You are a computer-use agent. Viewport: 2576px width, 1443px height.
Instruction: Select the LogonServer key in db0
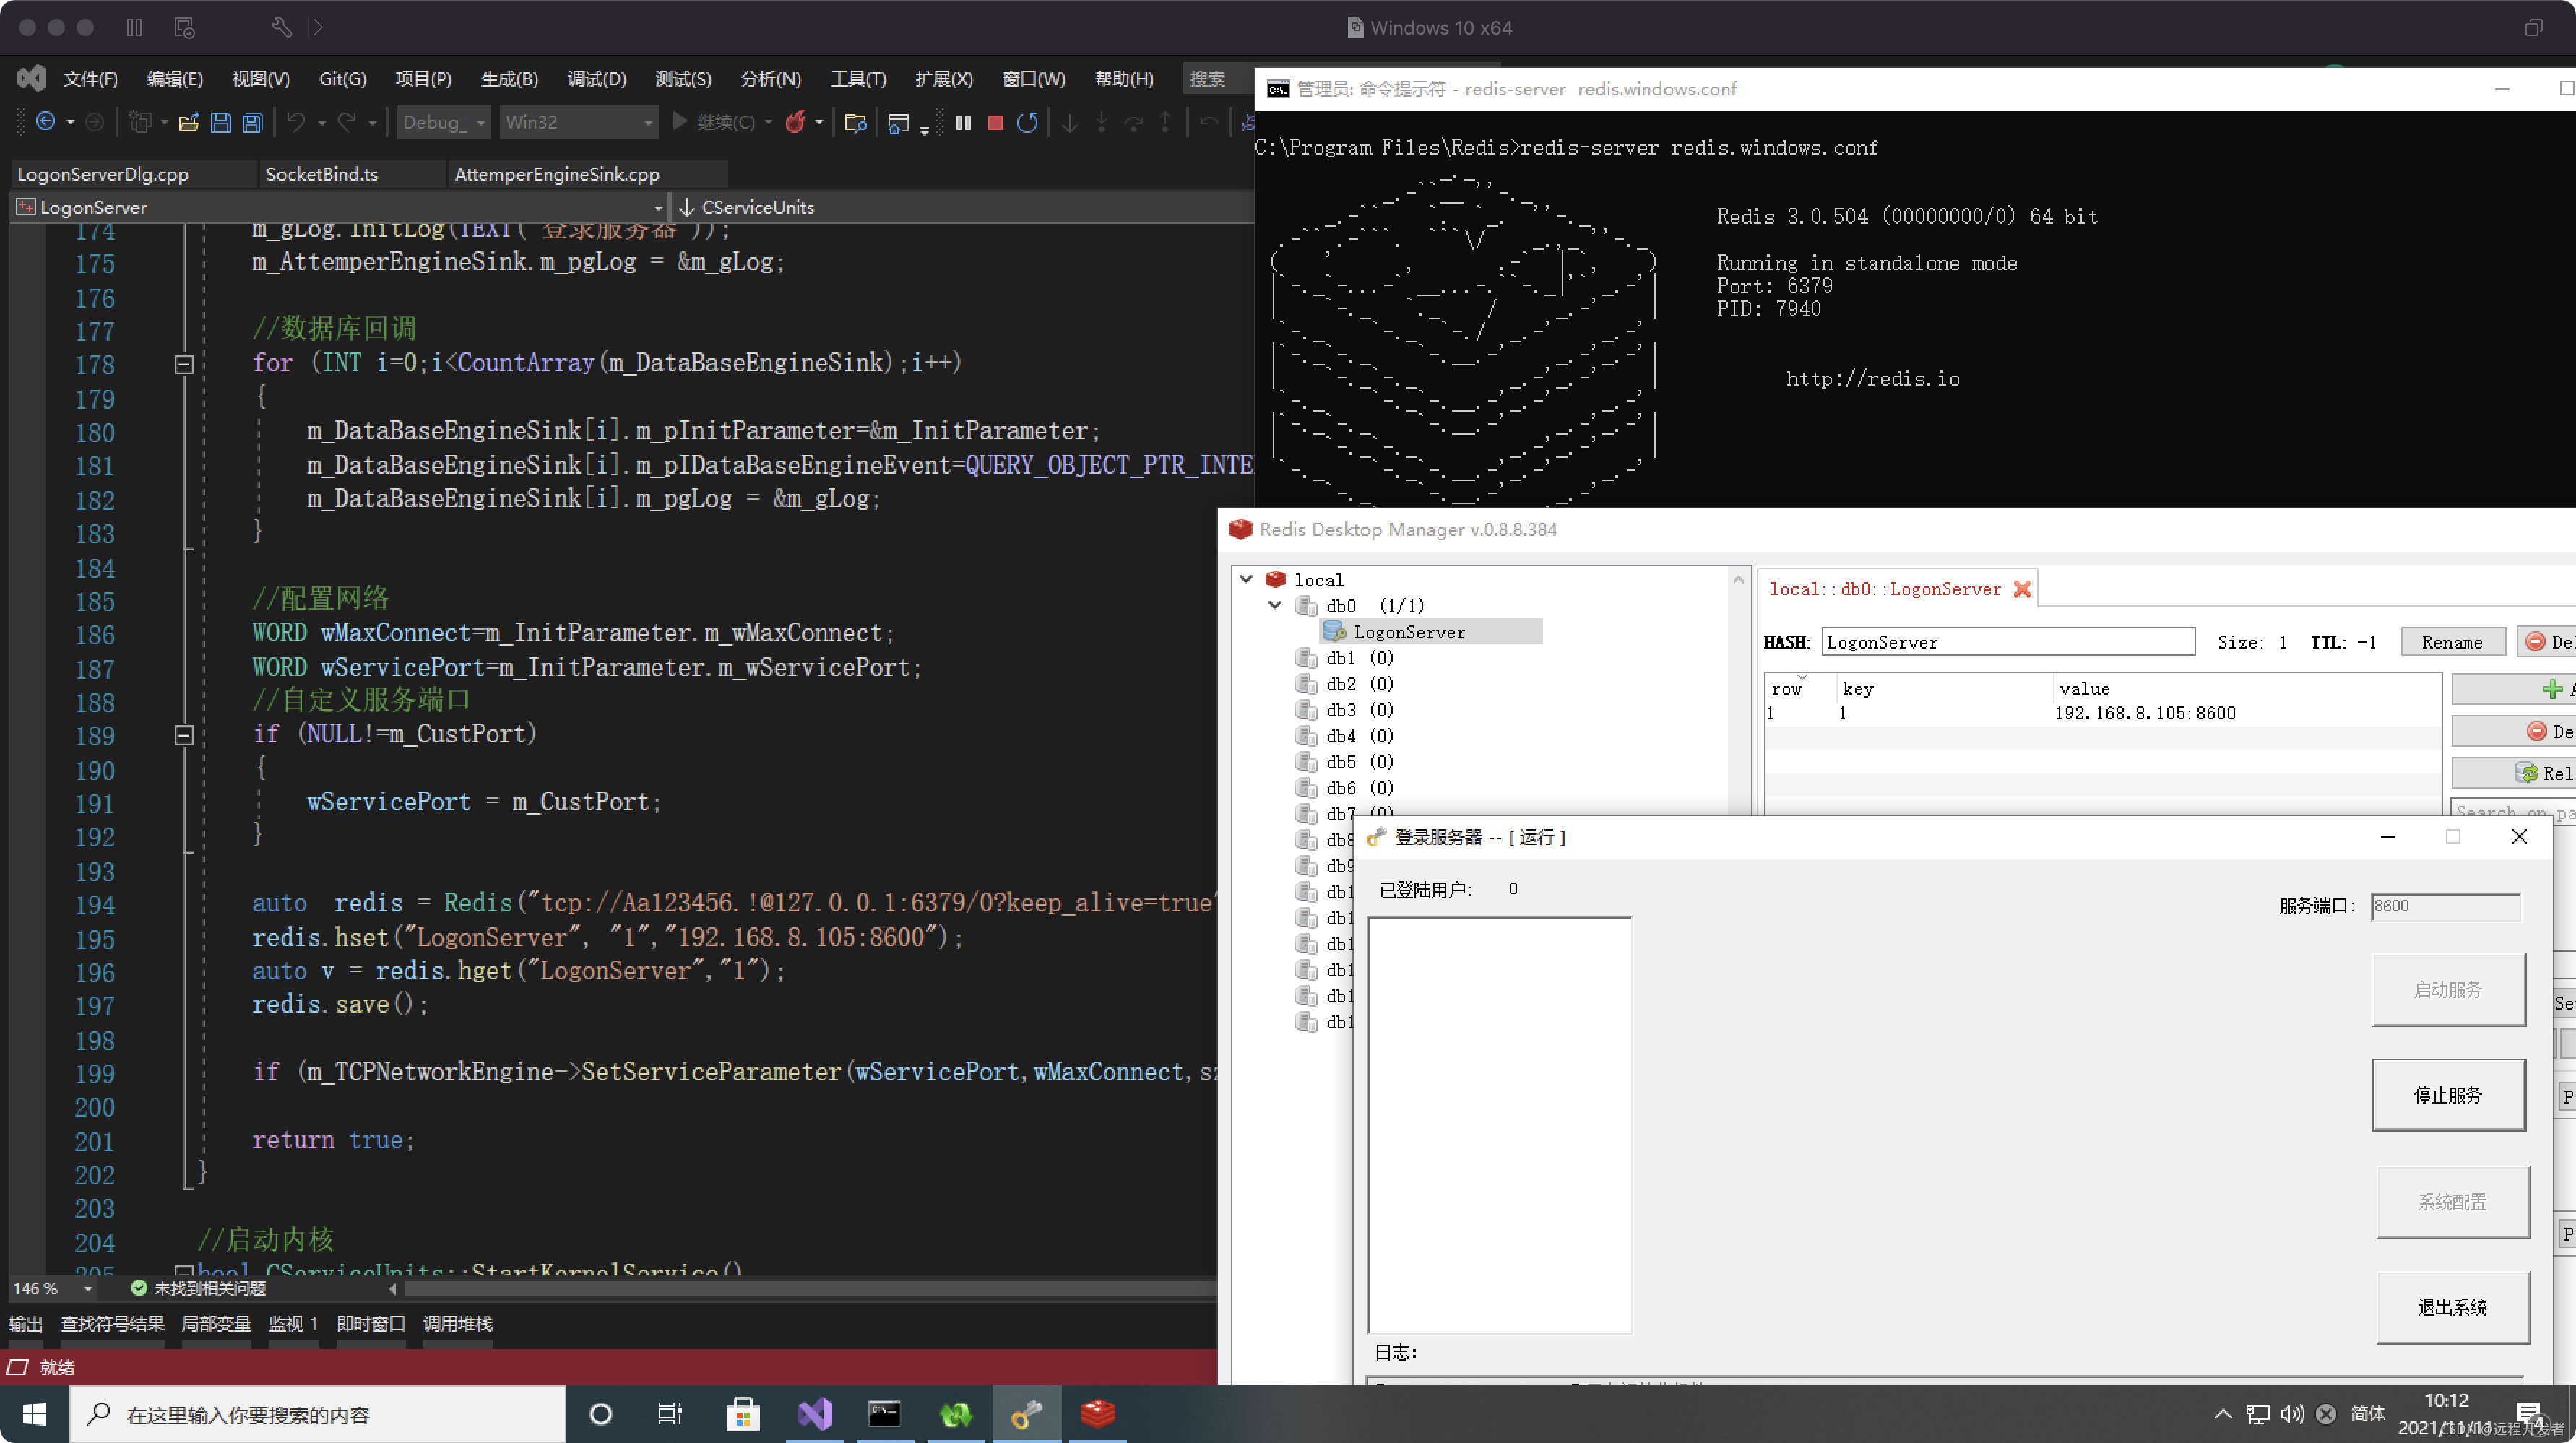click(1408, 632)
